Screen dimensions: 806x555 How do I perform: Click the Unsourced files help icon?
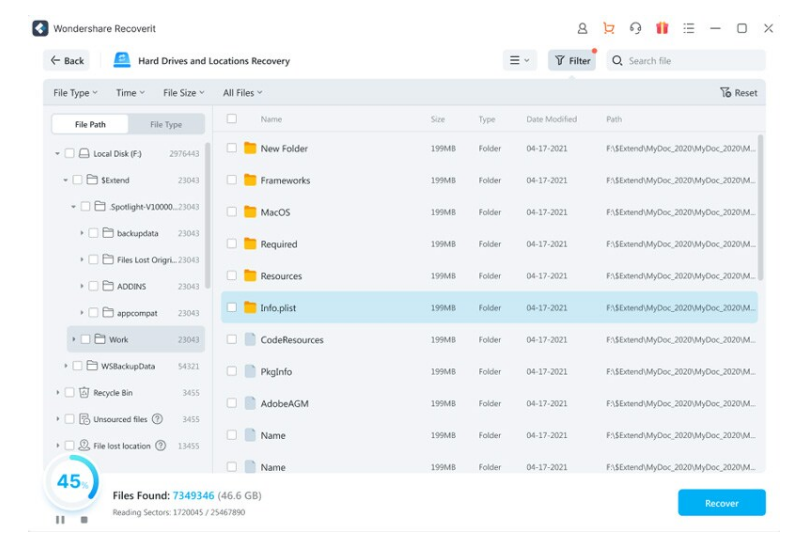point(157,419)
